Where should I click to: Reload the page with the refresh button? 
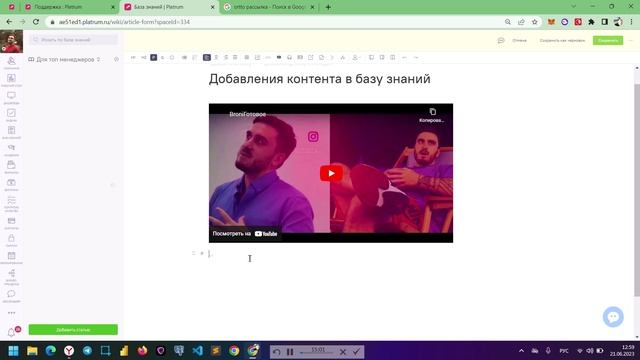coord(36,22)
